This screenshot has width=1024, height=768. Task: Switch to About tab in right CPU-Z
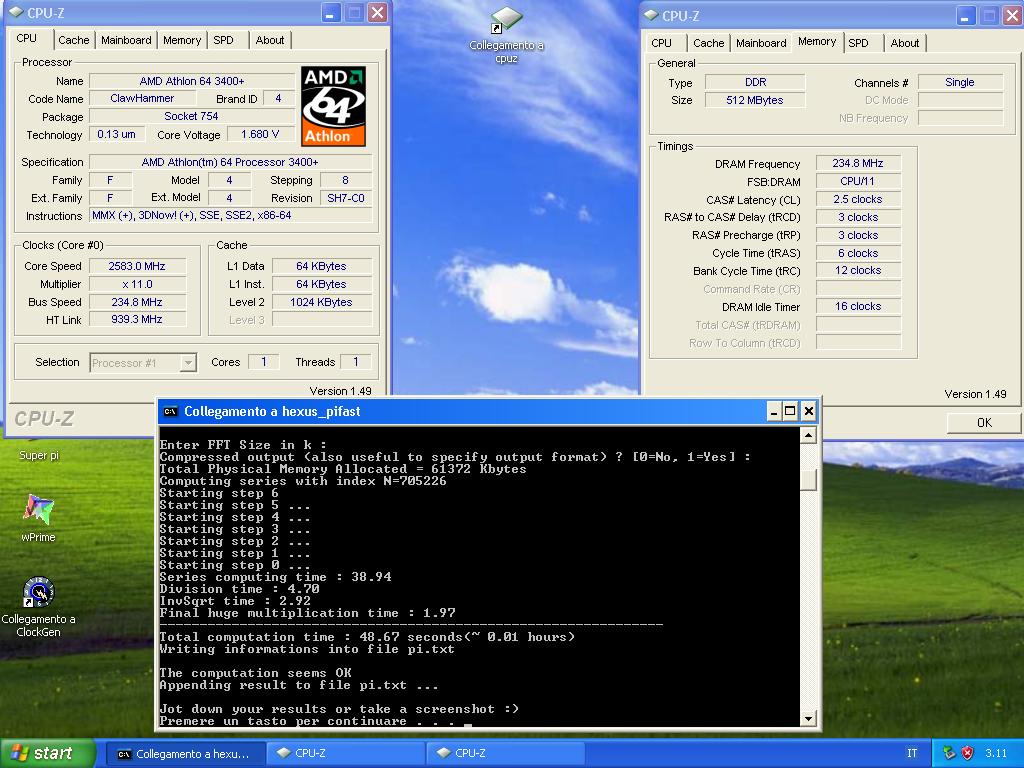pyautogui.click(x=904, y=42)
